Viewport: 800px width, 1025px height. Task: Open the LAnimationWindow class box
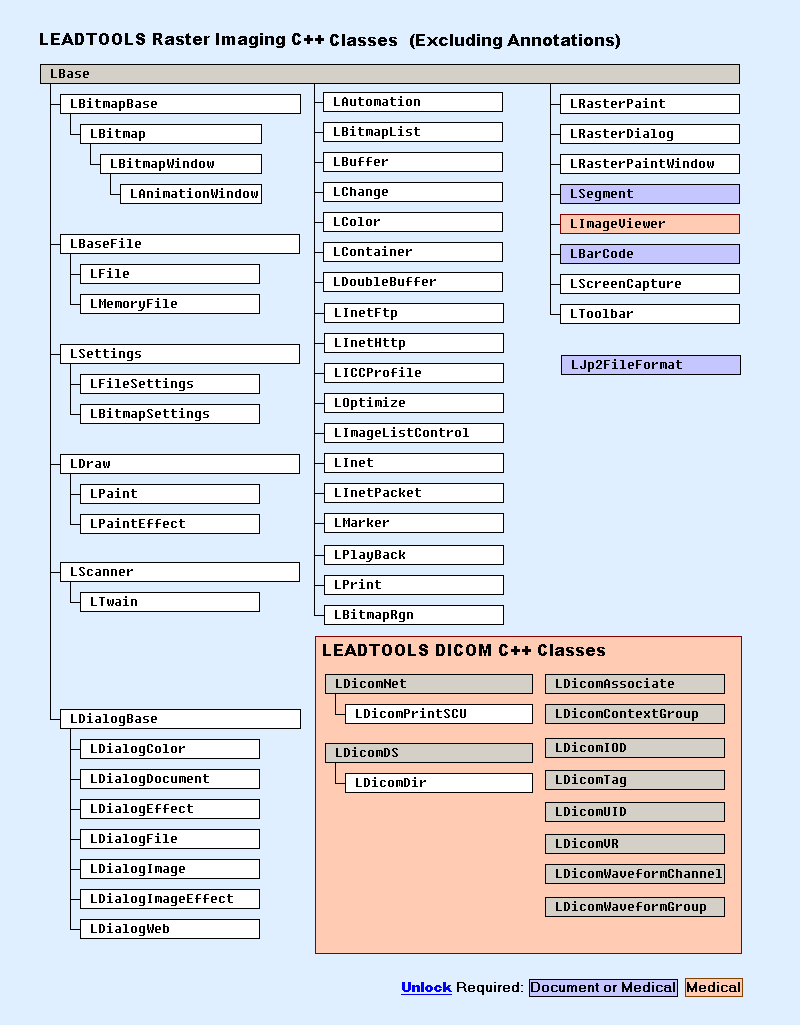[191, 194]
